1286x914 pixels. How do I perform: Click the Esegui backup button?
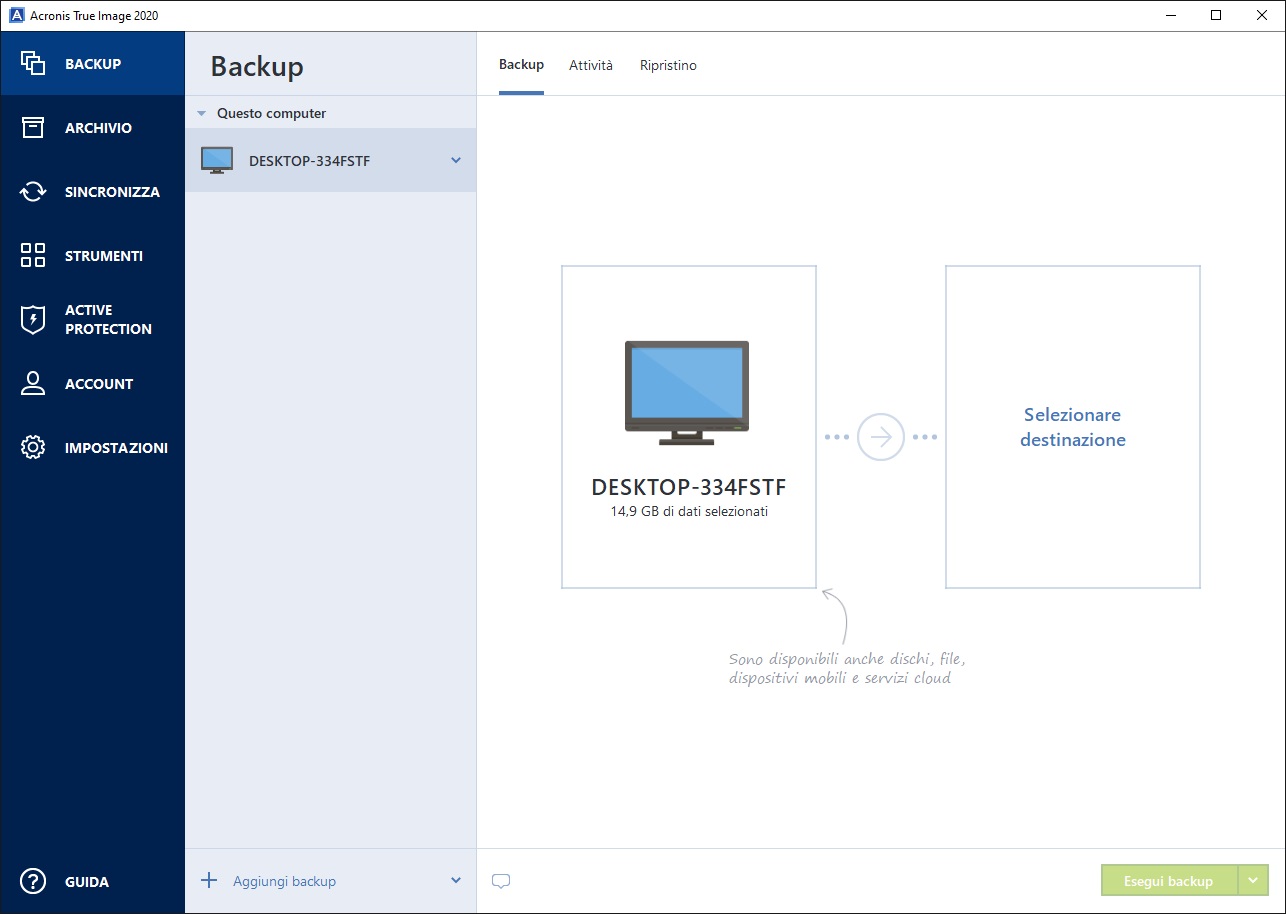click(x=1169, y=880)
